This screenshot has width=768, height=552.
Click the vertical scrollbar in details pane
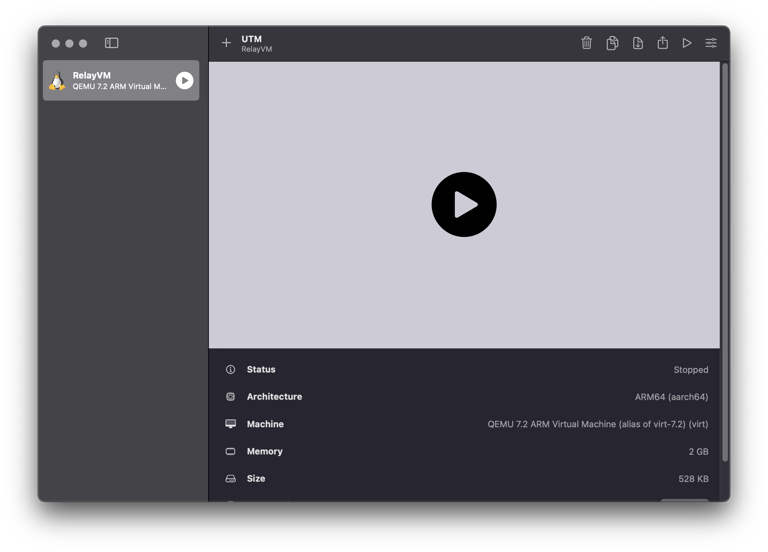click(x=725, y=260)
